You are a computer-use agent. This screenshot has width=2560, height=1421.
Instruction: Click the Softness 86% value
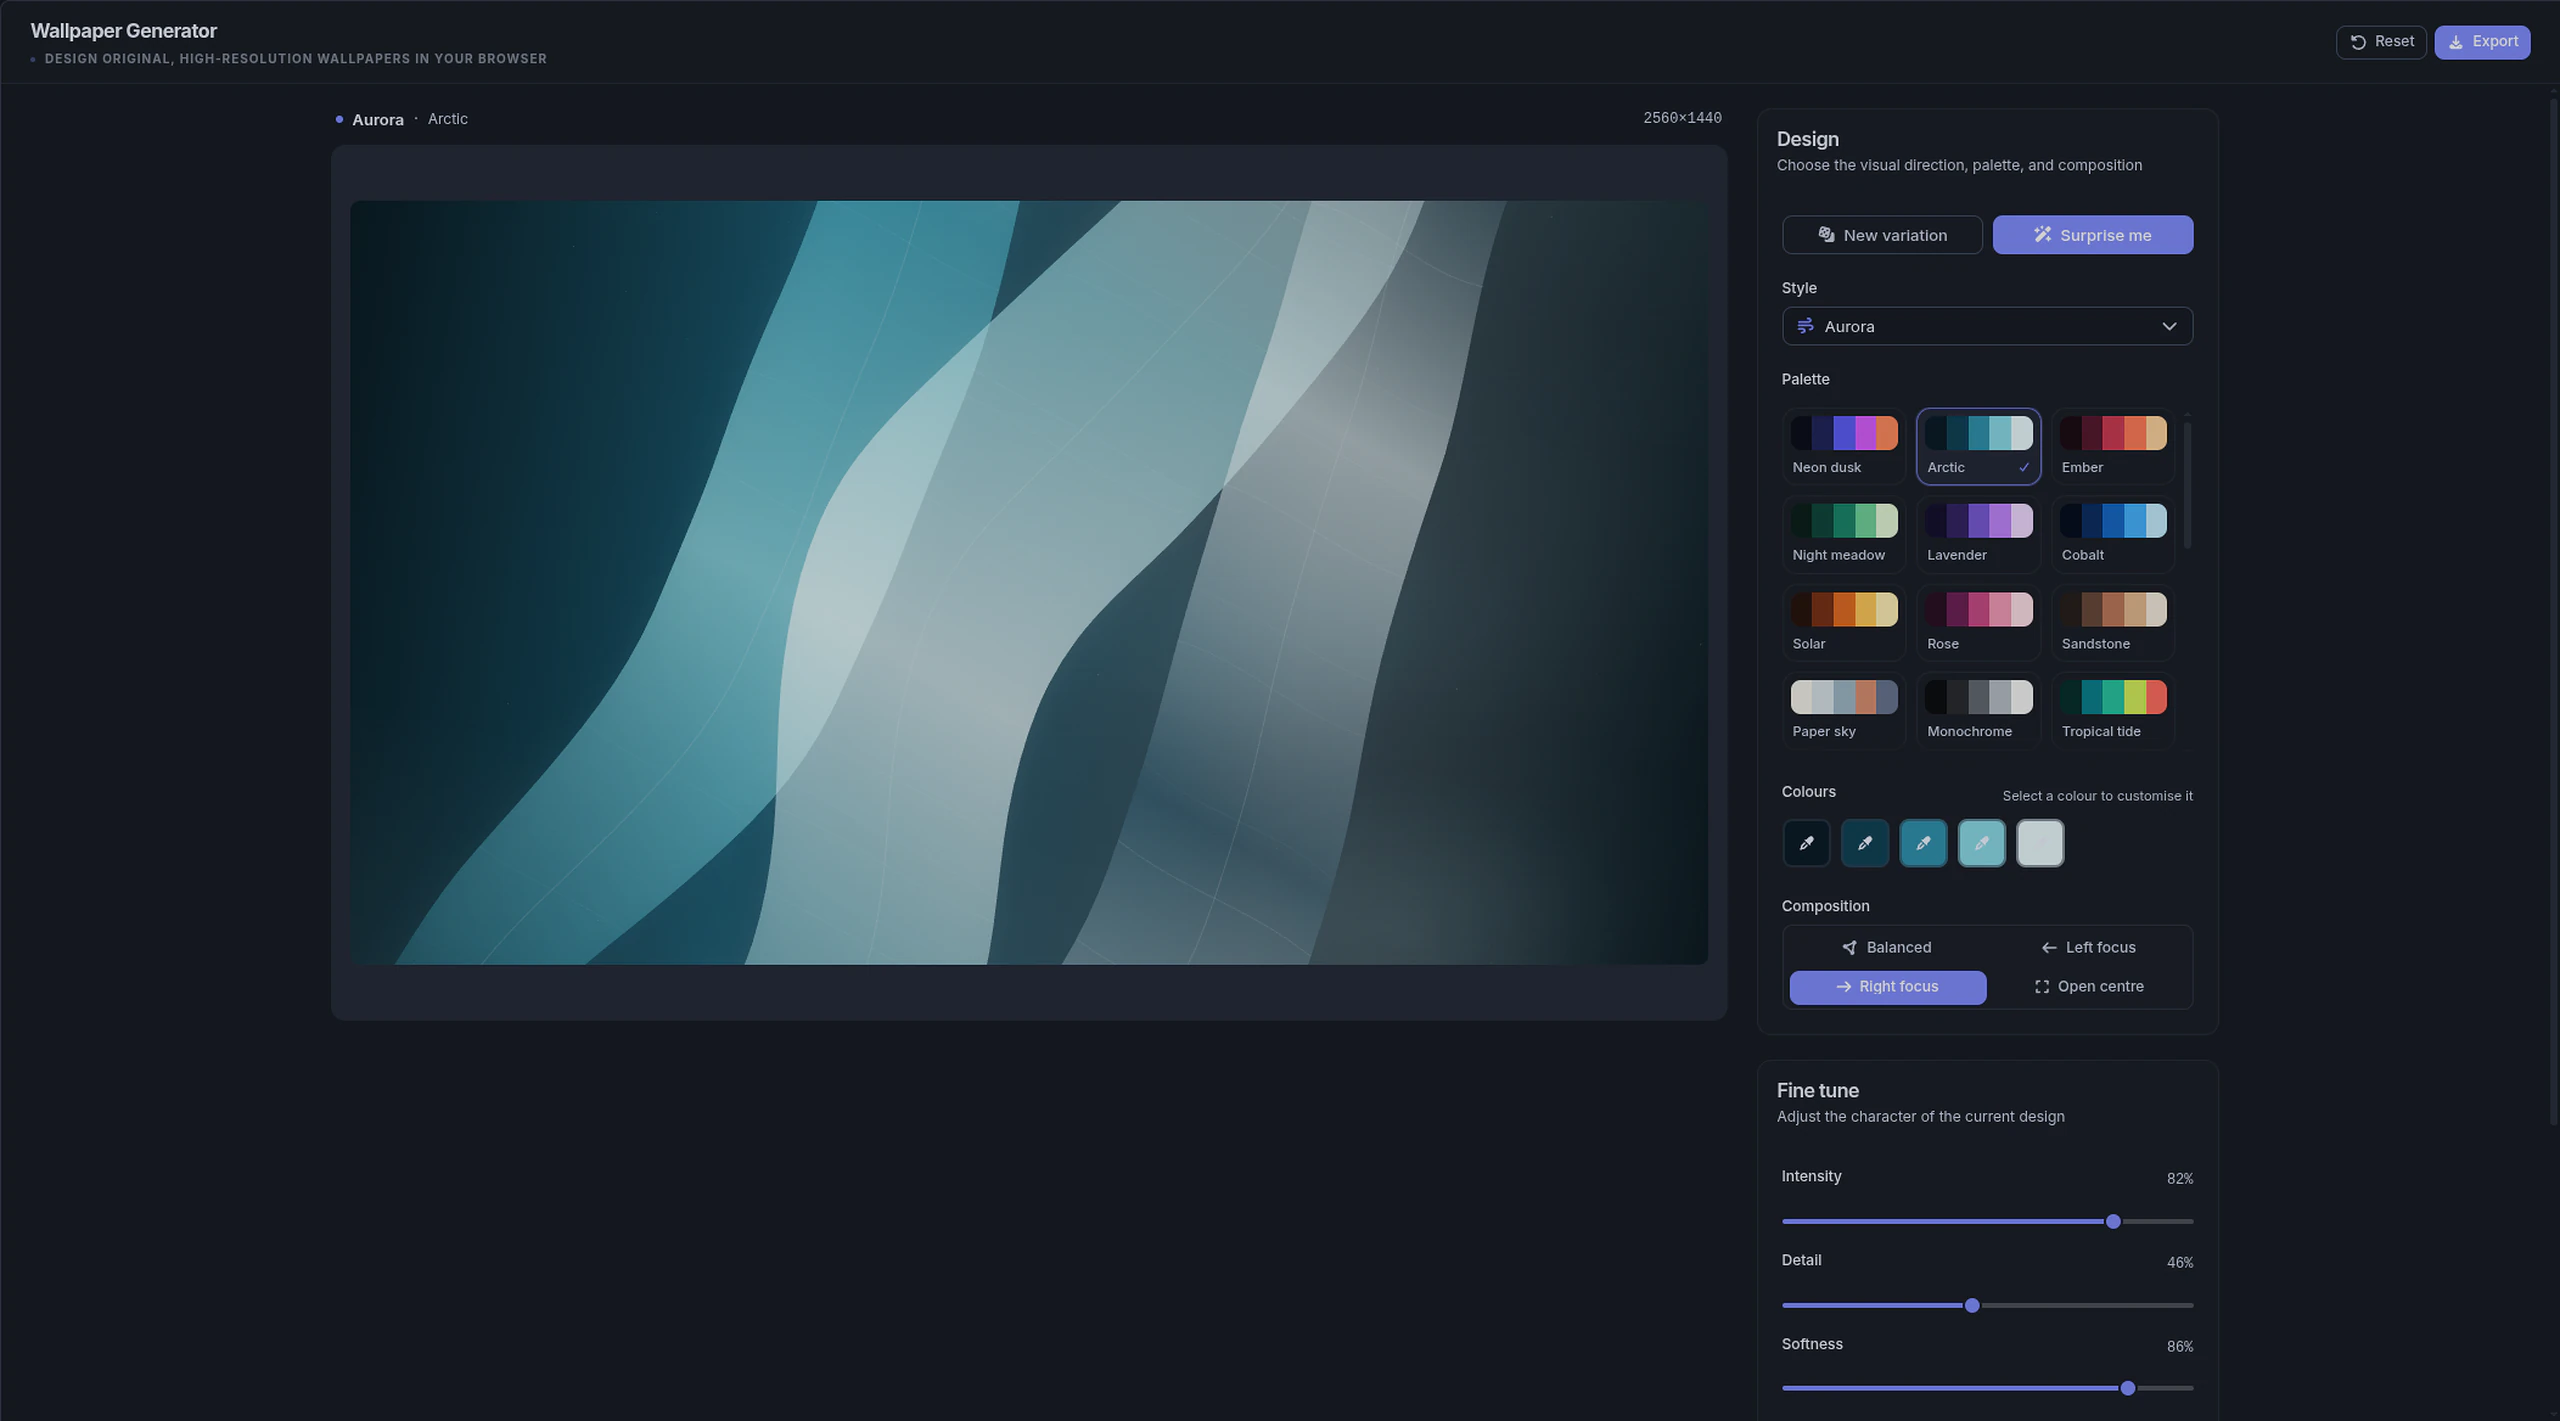(x=2179, y=1347)
